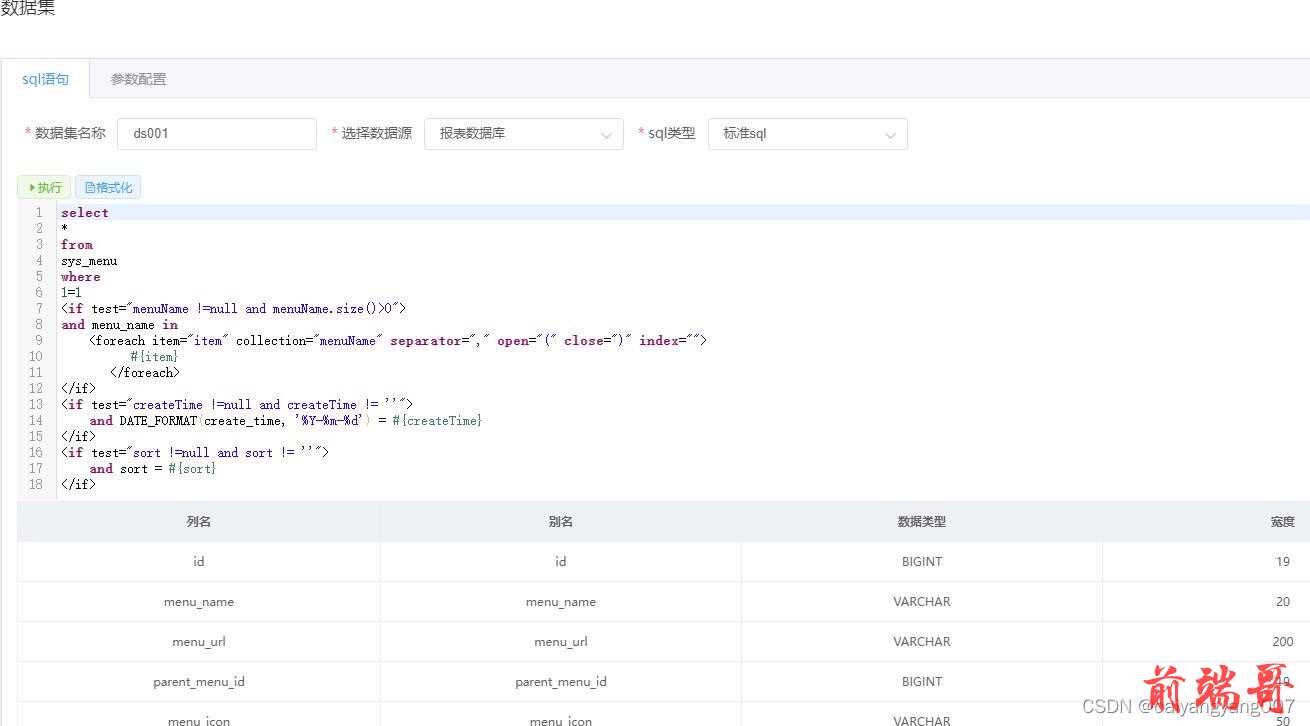
Task: Click VARCHAR type in the menu_url row
Action: [x=921, y=642]
